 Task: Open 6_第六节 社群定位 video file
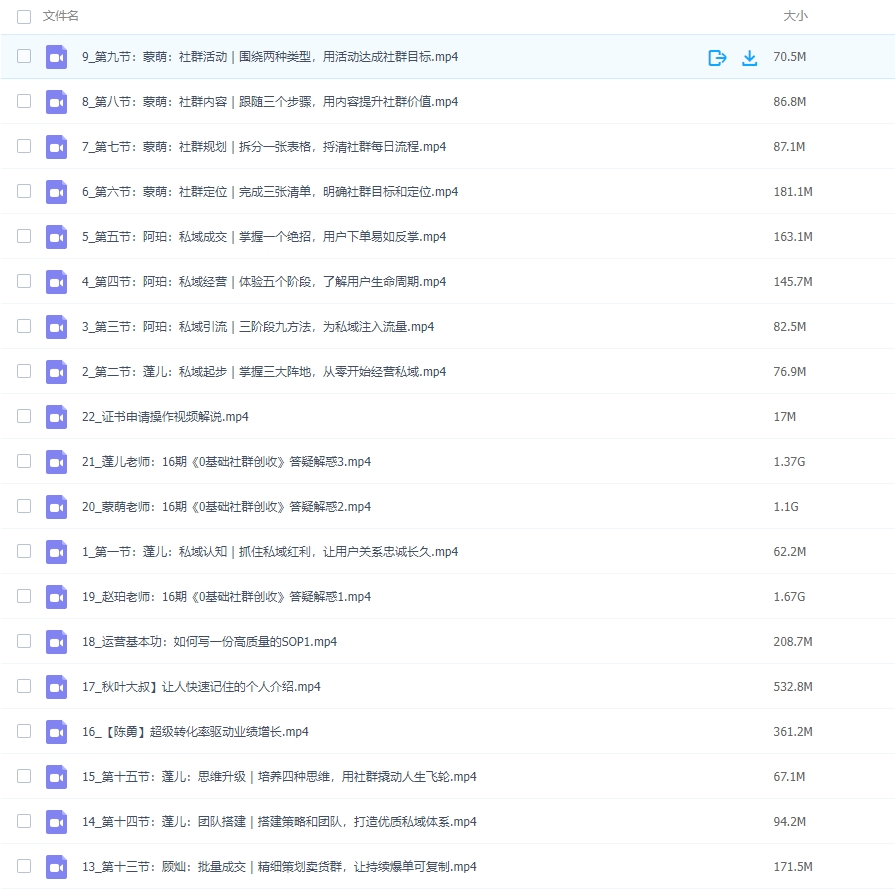click(269, 192)
